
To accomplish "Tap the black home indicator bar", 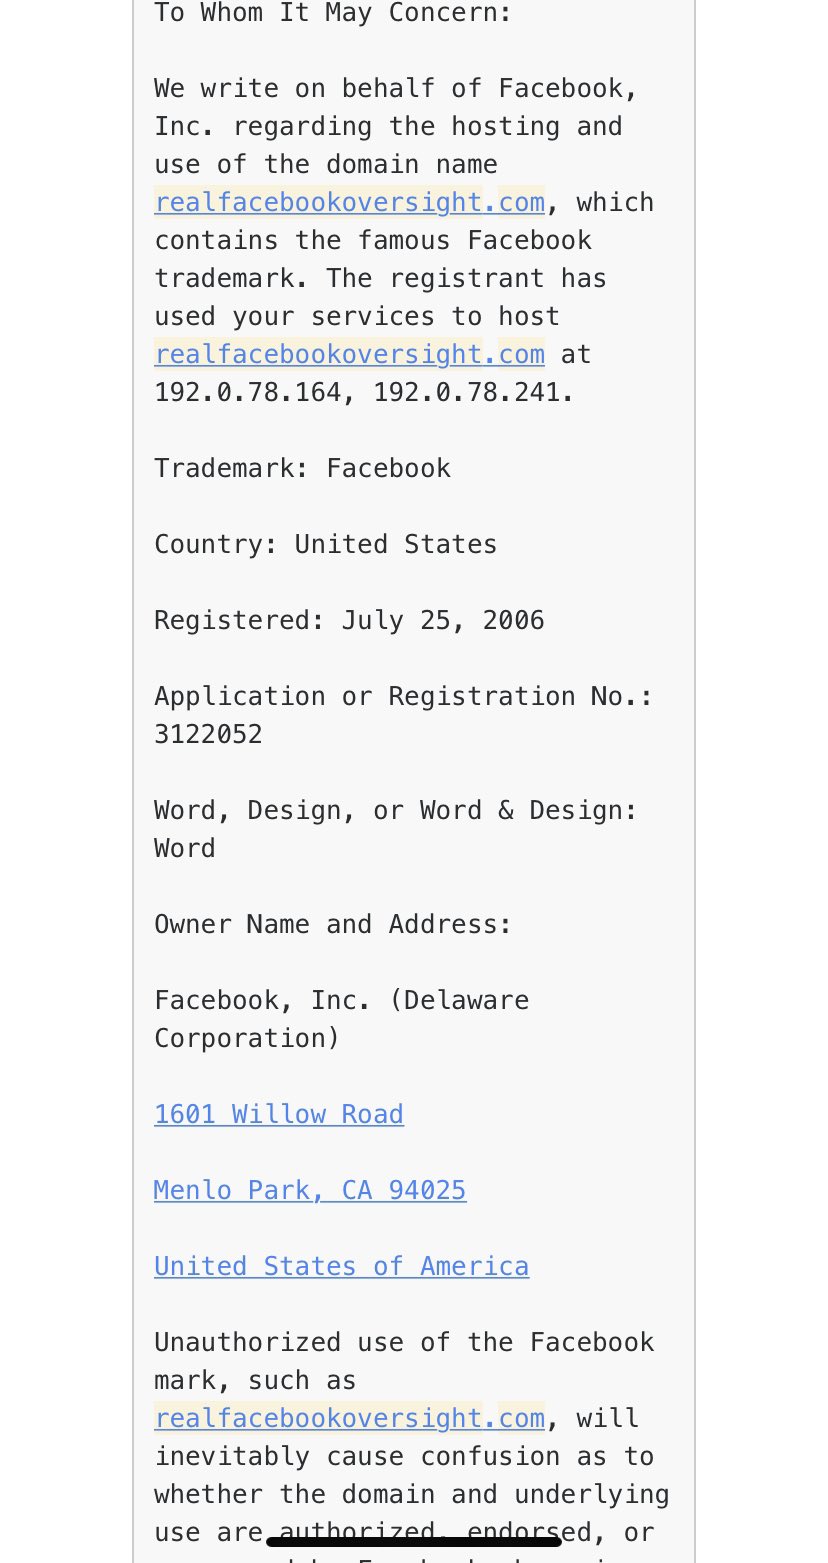I will coord(414,1541).
